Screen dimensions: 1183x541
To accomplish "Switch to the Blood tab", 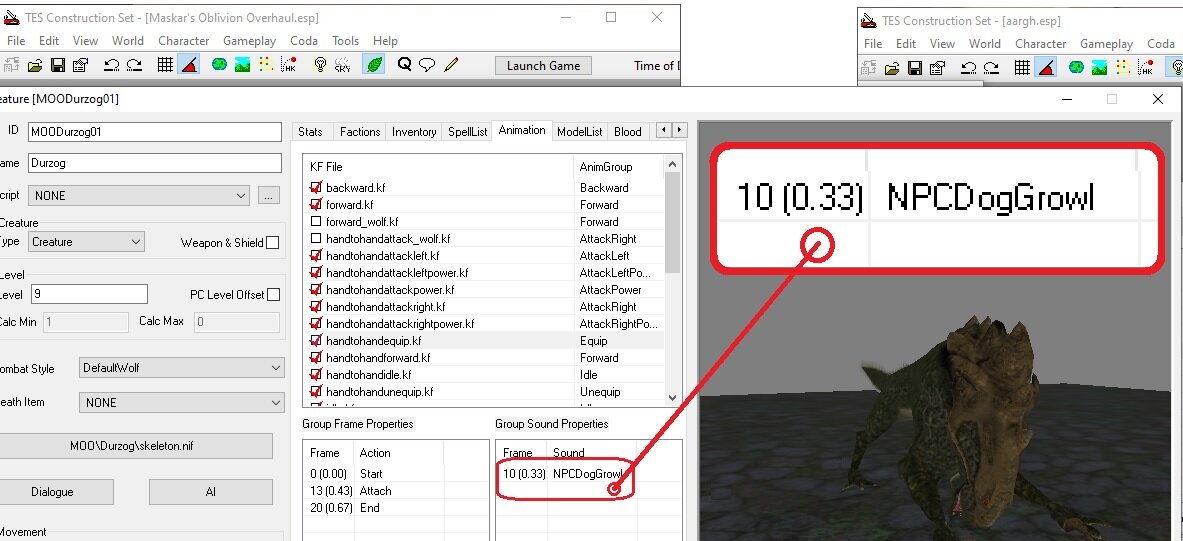I will tap(628, 131).
